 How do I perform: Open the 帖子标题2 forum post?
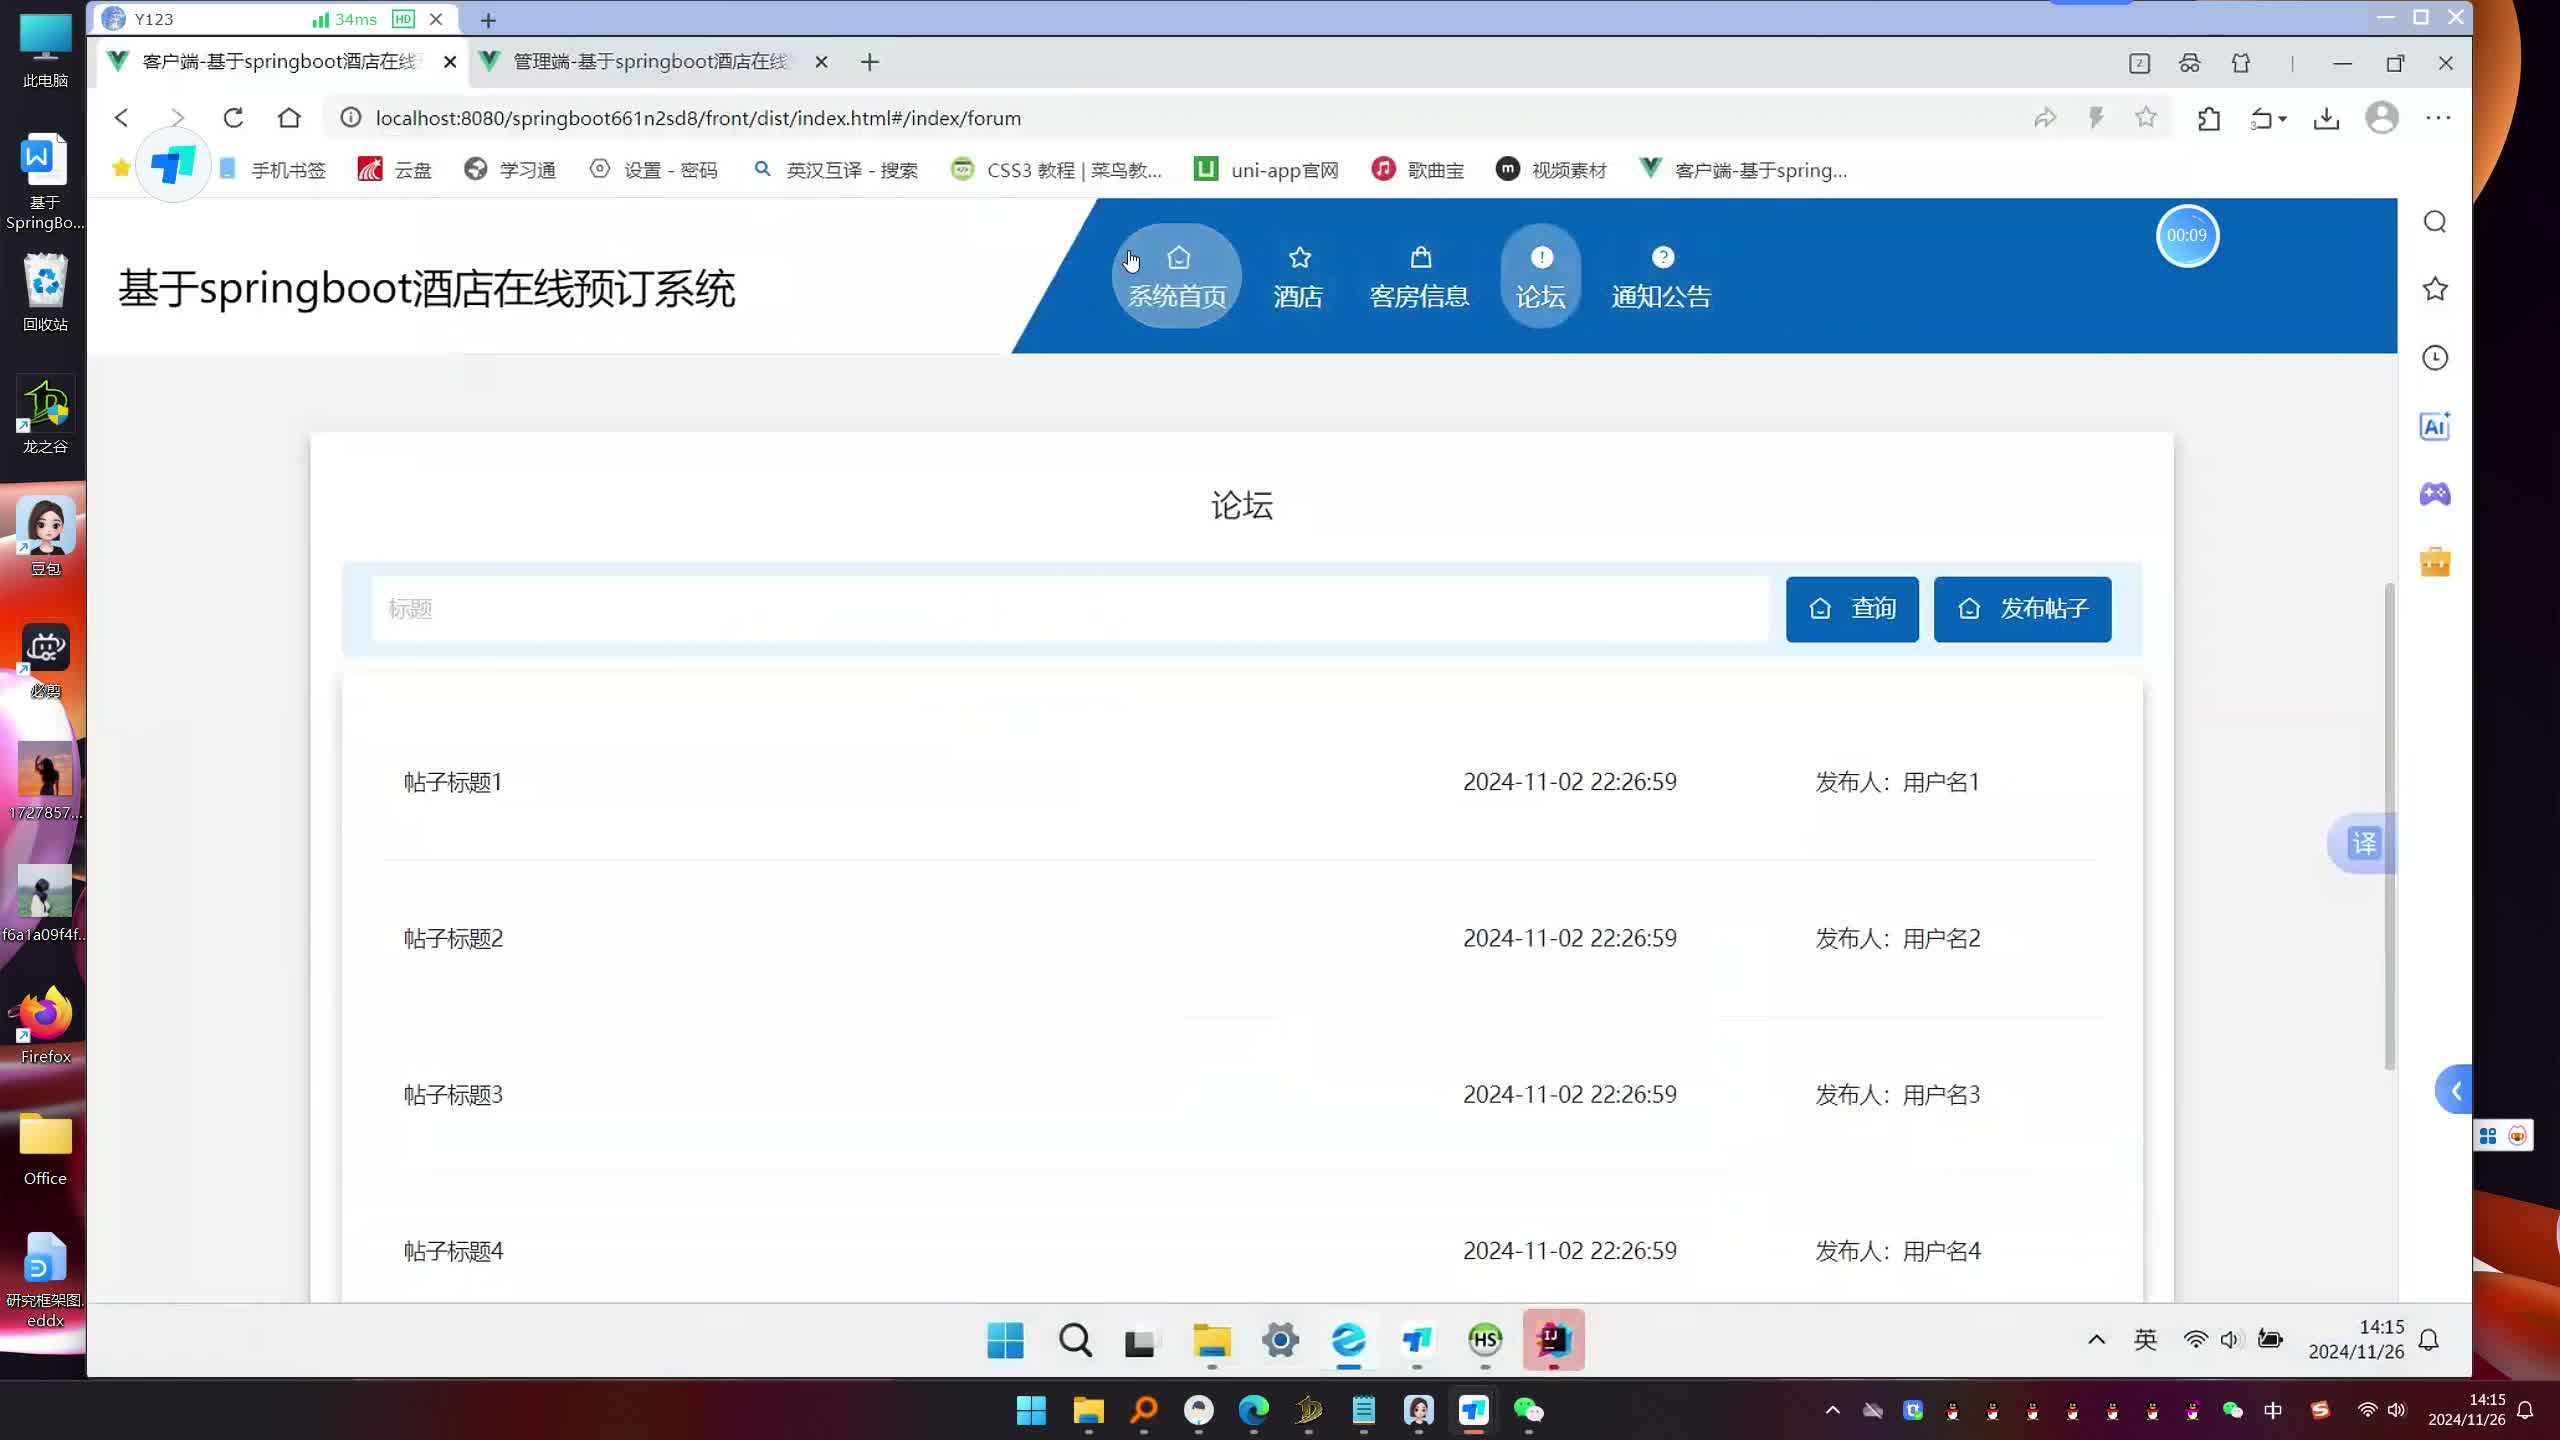pos(453,938)
